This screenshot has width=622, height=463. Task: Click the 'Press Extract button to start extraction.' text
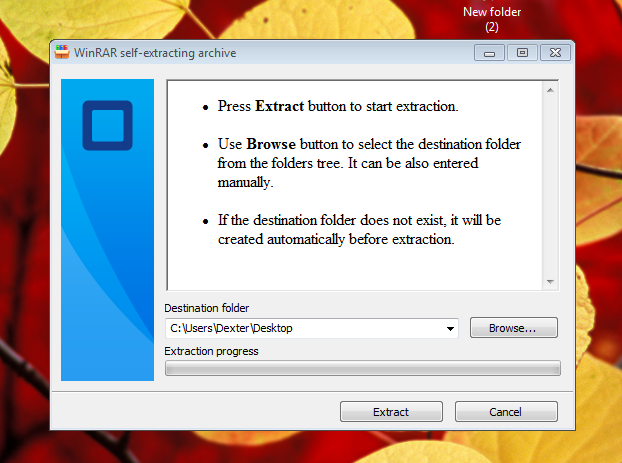(338, 106)
